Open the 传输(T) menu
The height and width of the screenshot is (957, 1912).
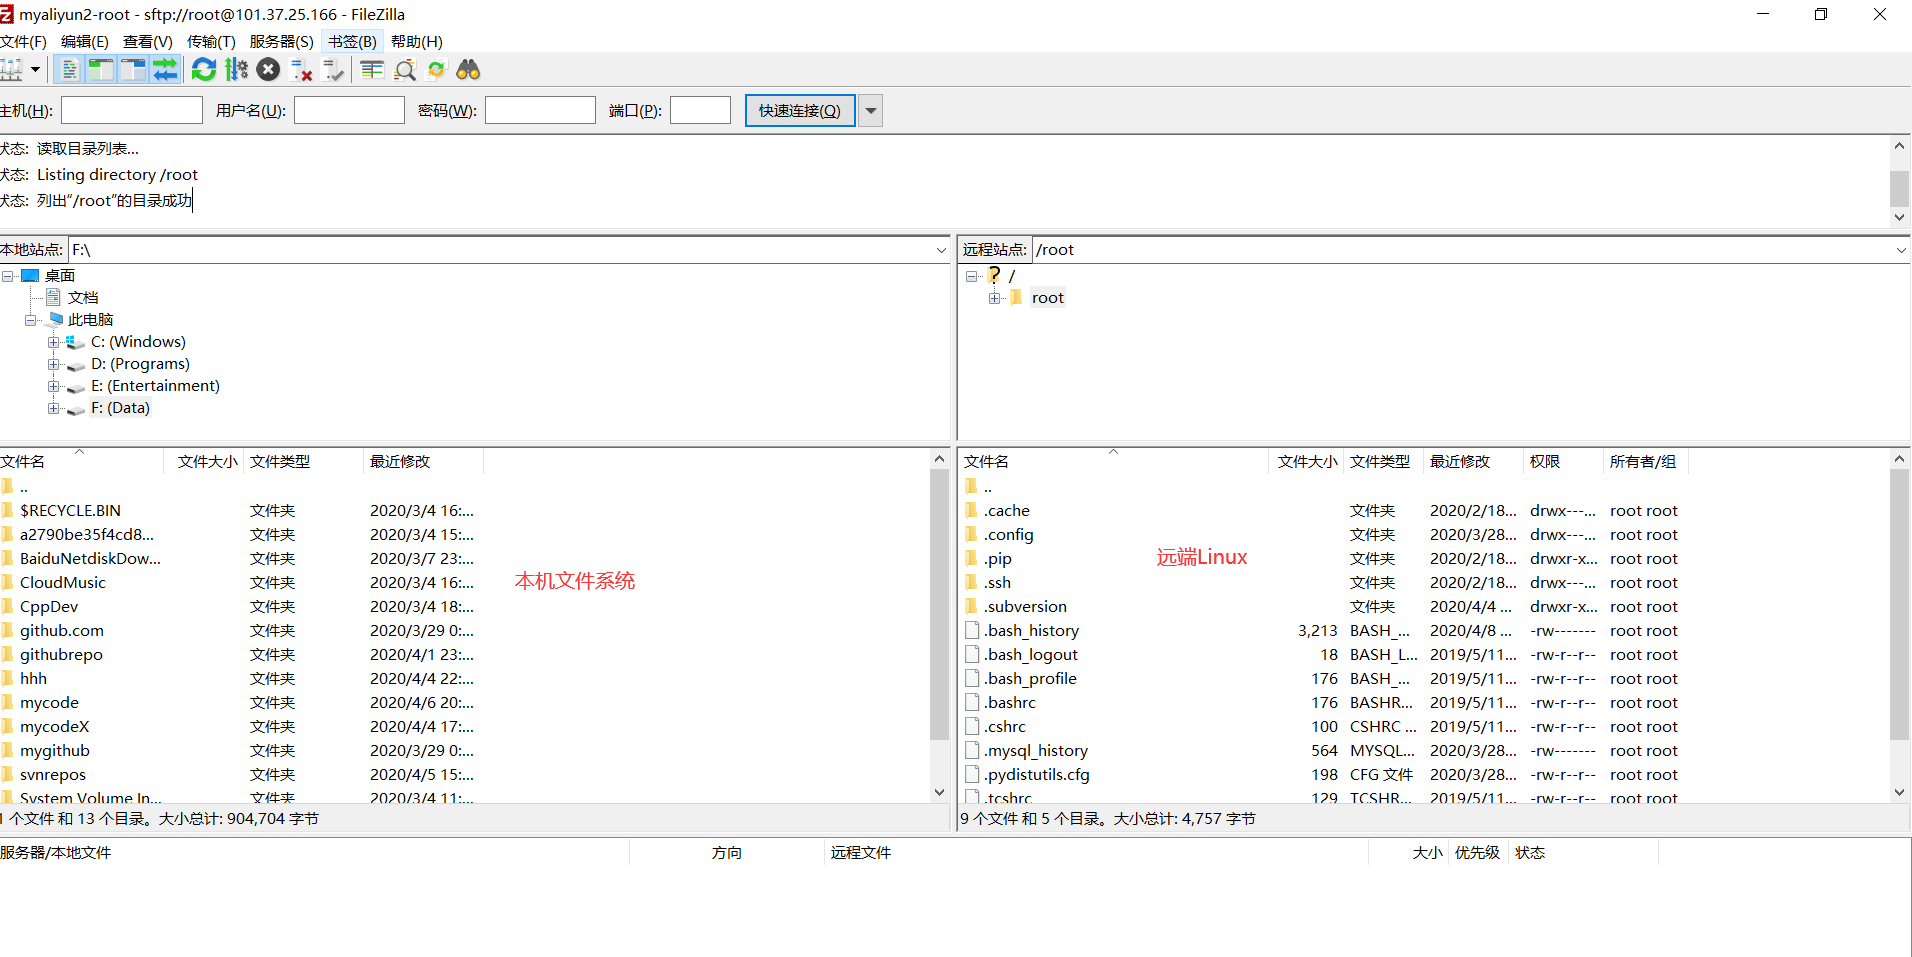211,41
